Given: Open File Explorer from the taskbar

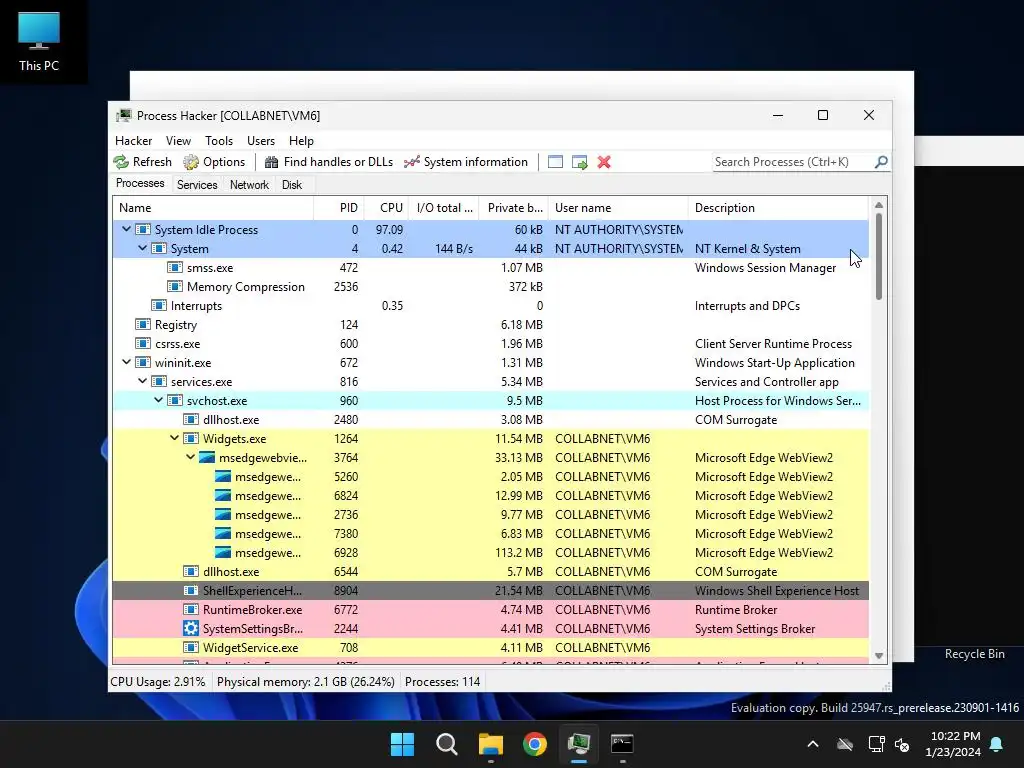Looking at the screenshot, I should coord(490,744).
